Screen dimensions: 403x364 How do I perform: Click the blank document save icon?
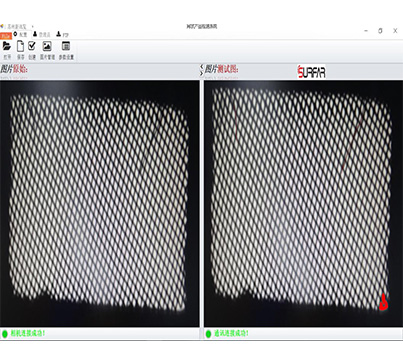20,46
